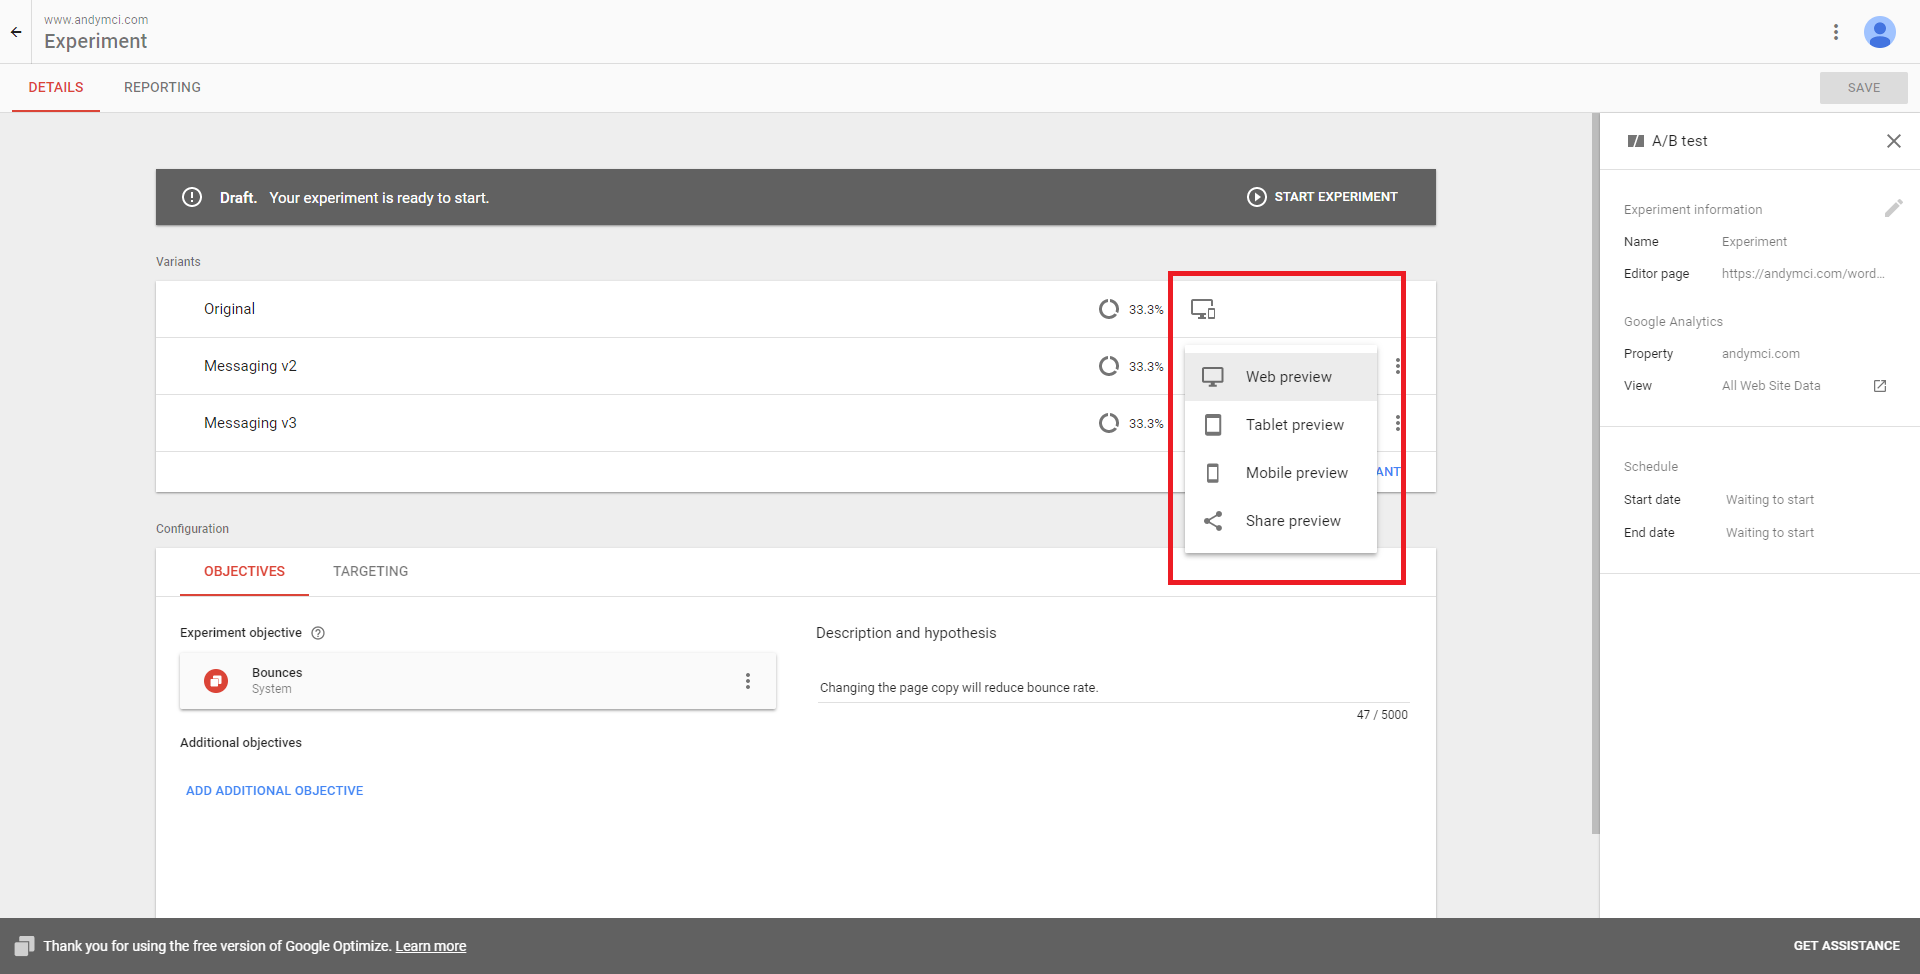Viewport: 1920px width, 974px height.
Task: Open the top-right three-dot options menu
Action: click(1836, 32)
